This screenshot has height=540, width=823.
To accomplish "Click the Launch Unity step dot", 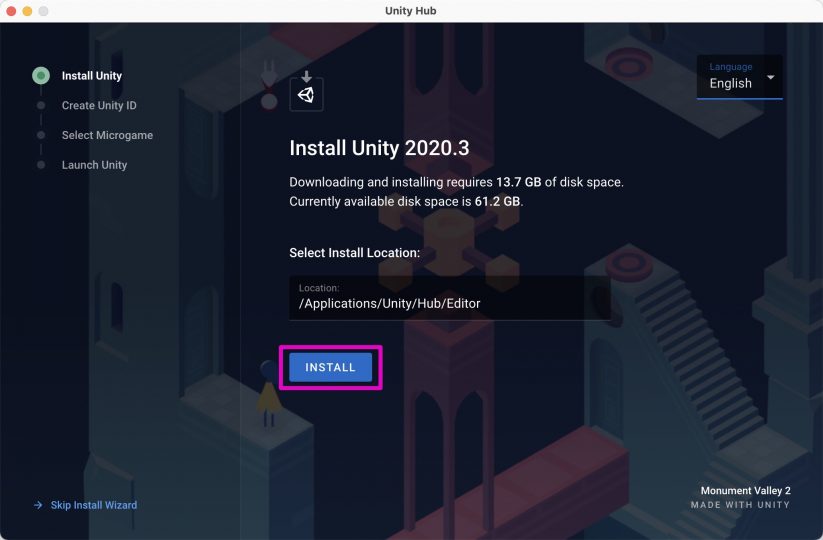I will (x=41, y=165).
